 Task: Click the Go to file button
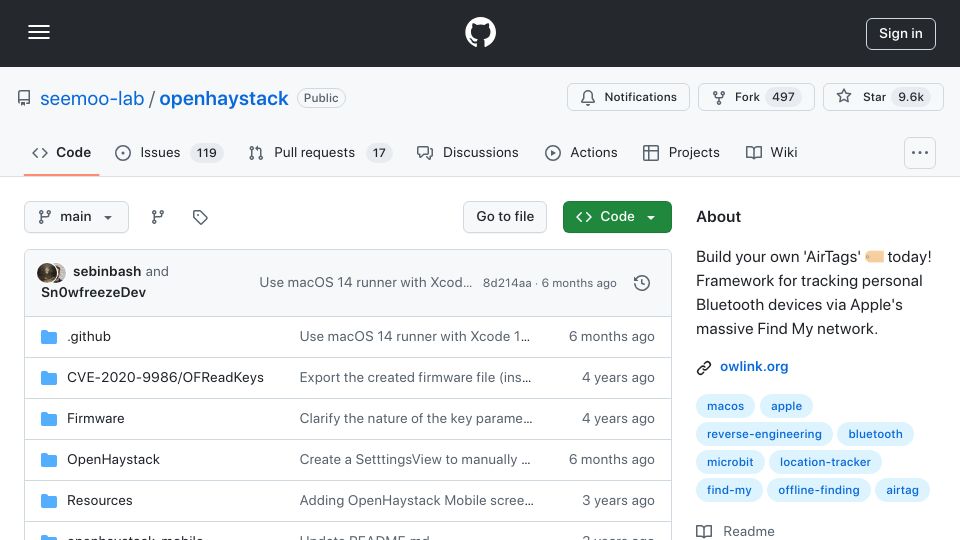point(505,217)
